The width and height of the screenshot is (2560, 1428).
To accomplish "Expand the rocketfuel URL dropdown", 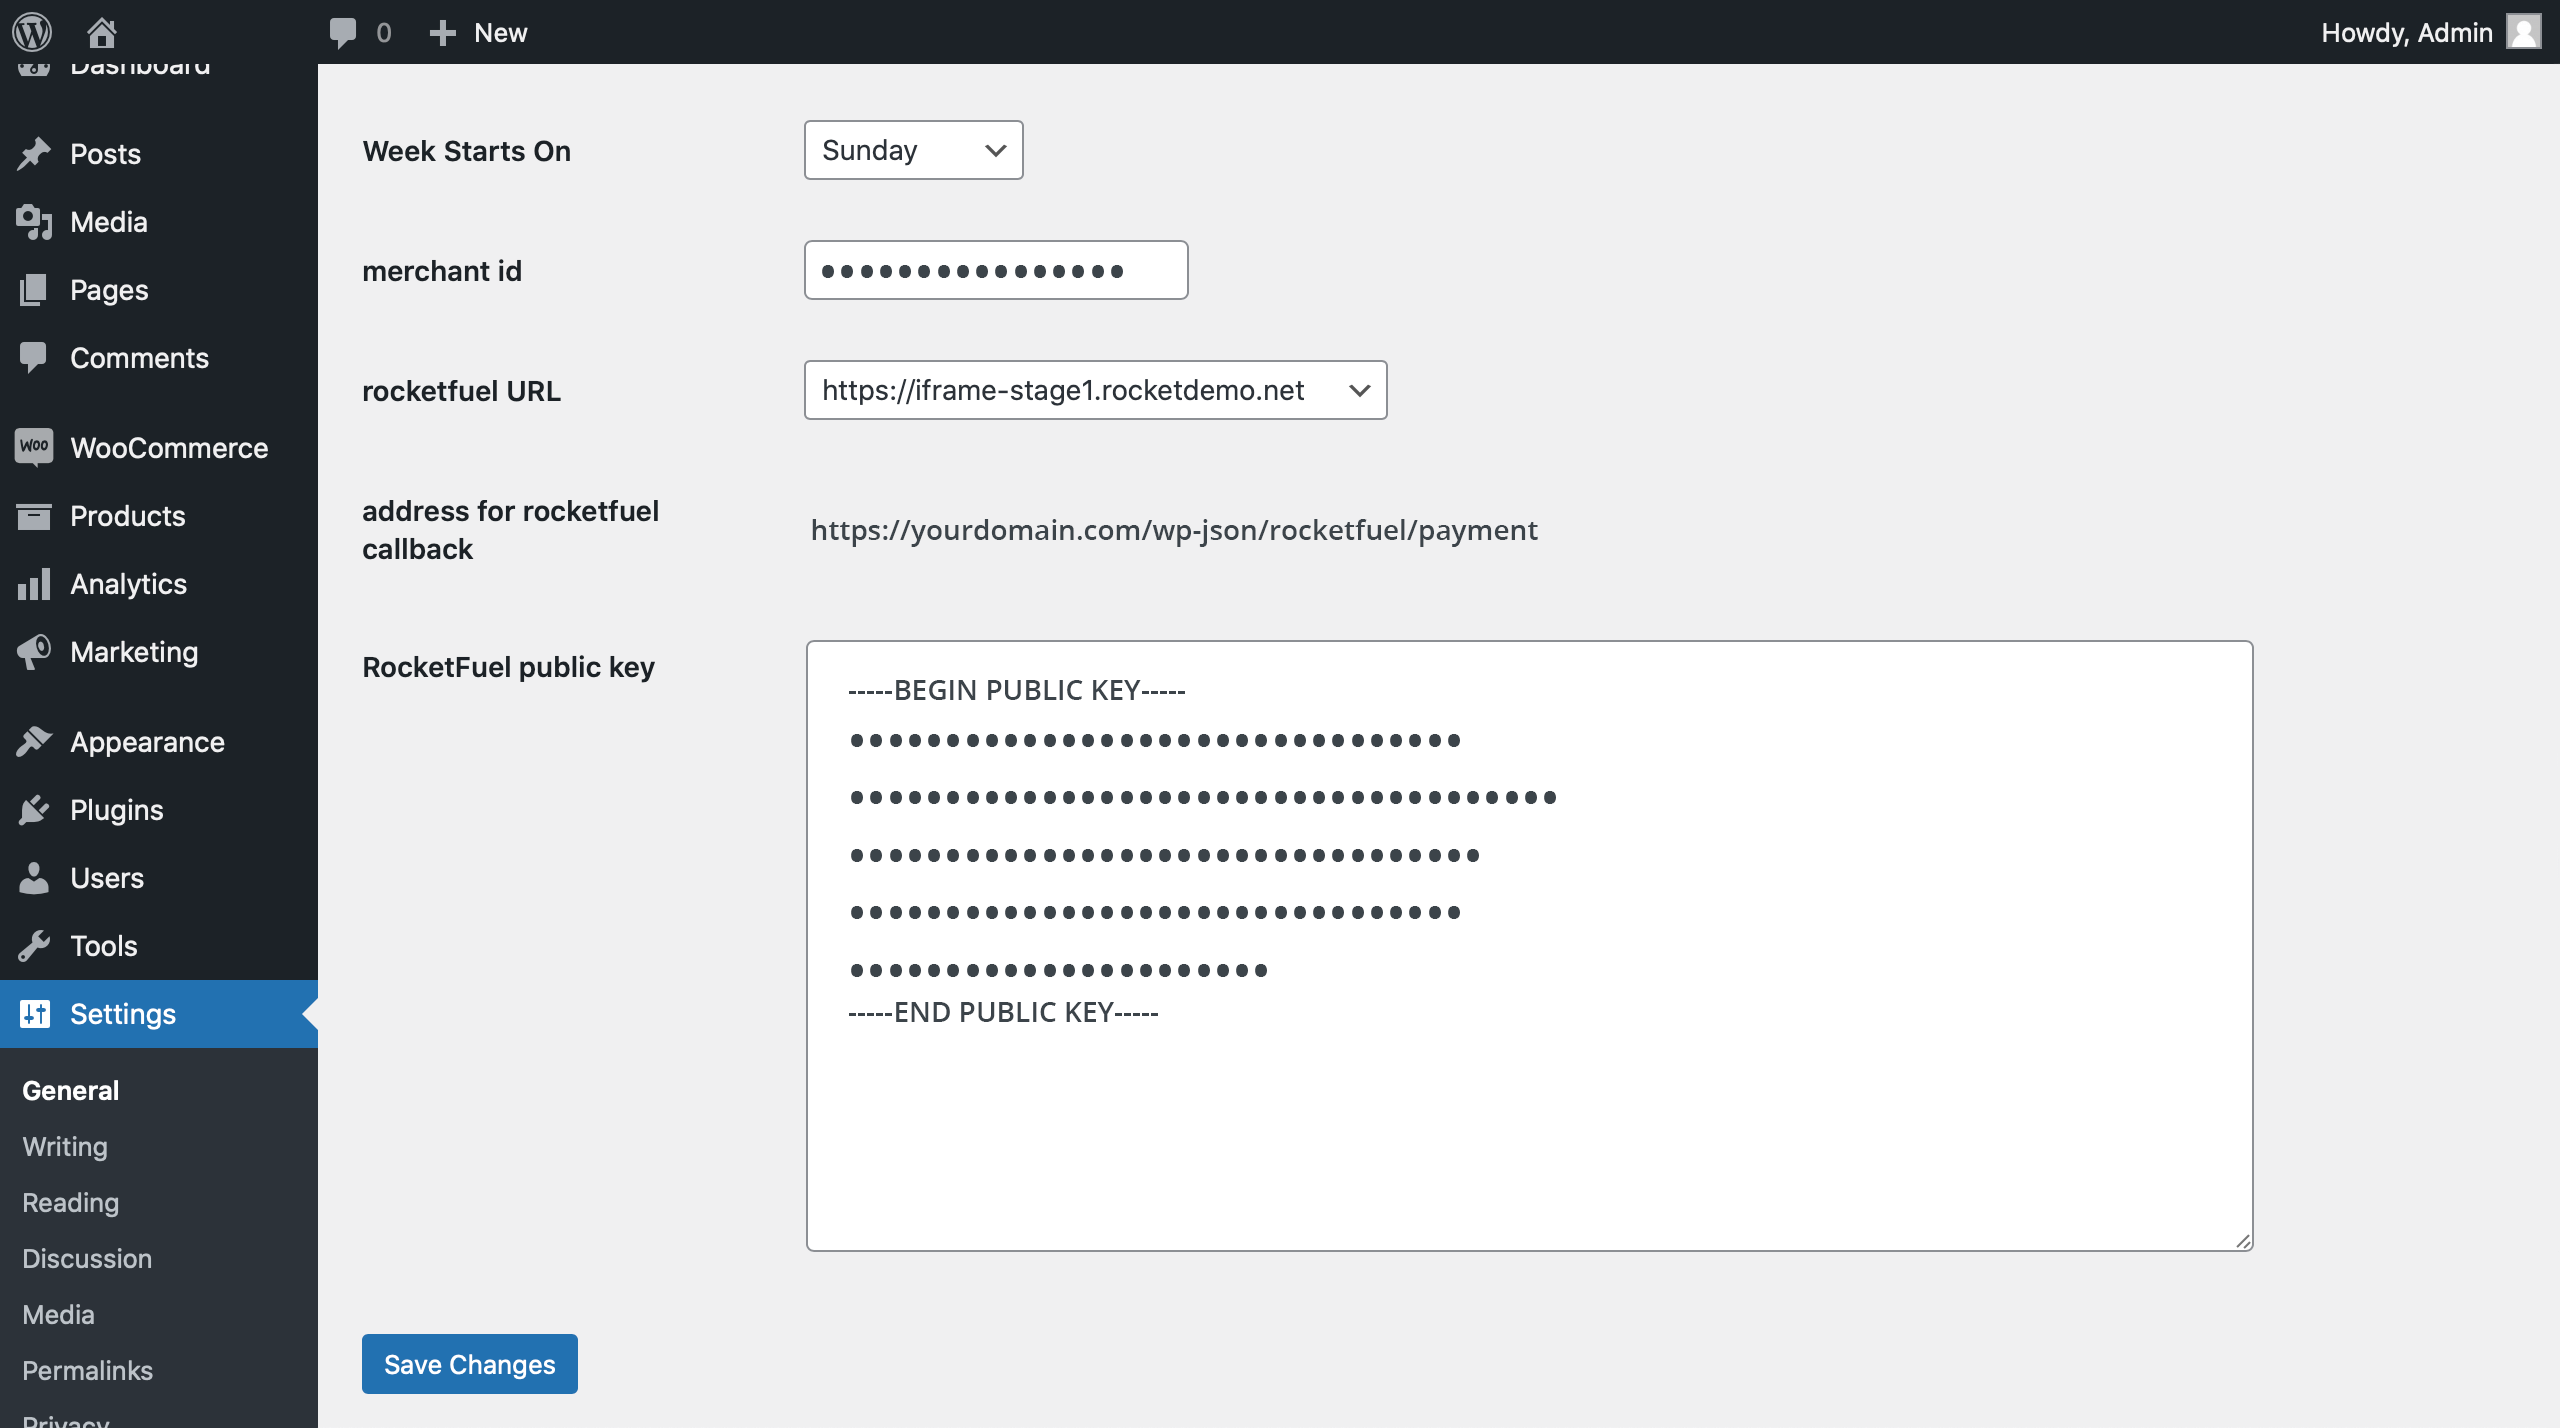I will pos(1095,390).
